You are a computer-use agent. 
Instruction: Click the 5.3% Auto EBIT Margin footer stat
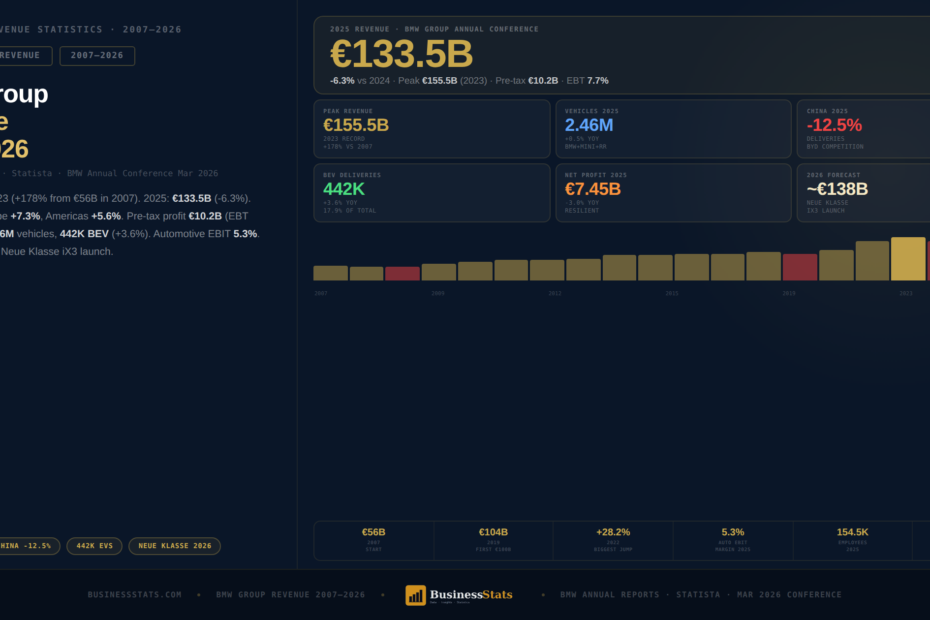click(x=733, y=540)
